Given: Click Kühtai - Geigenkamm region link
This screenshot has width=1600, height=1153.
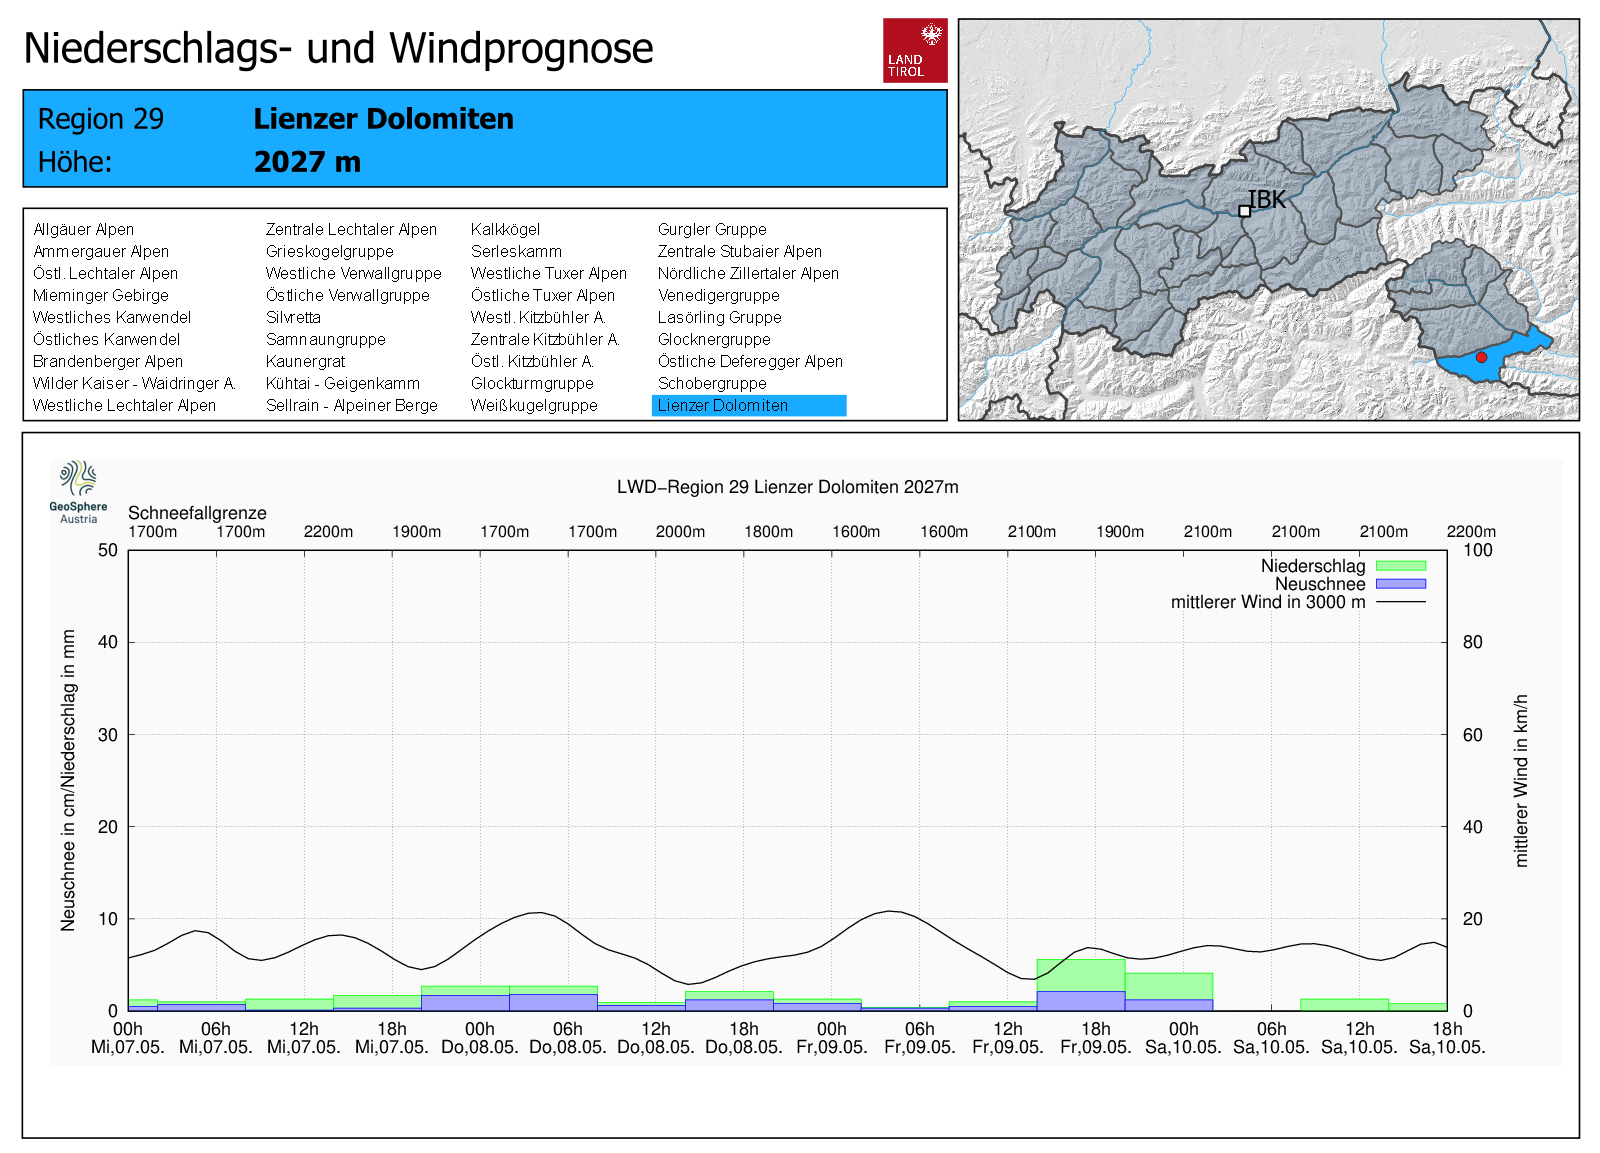Looking at the screenshot, I should coord(342,383).
